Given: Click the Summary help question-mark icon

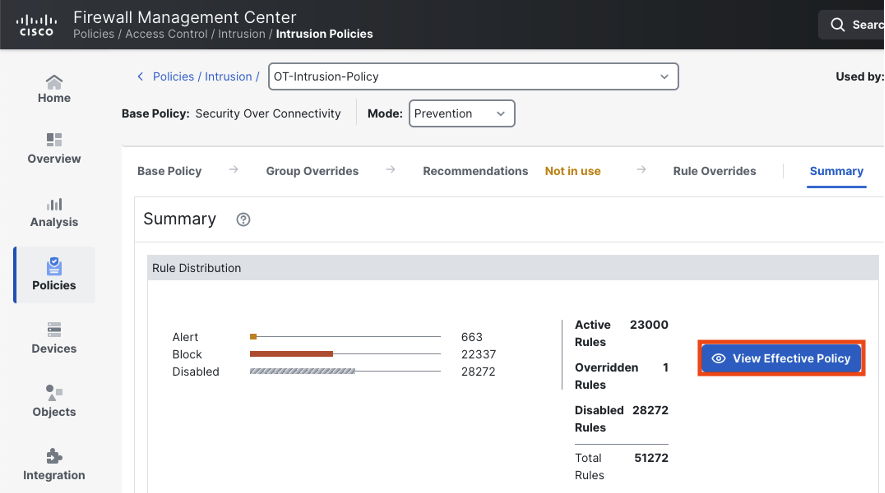Looking at the screenshot, I should (x=243, y=220).
